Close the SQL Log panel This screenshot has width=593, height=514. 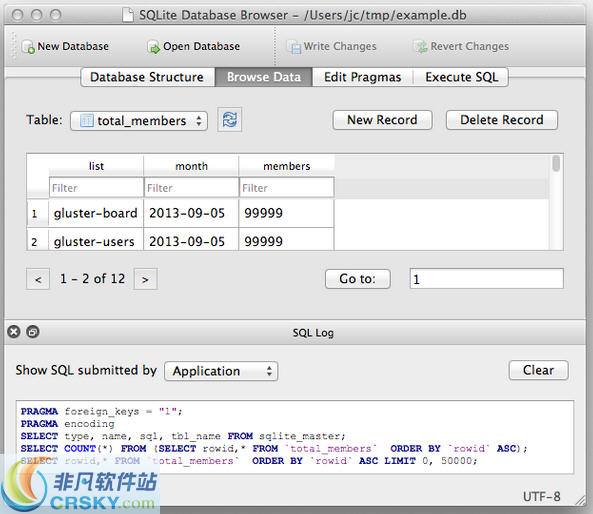coord(14,332)
